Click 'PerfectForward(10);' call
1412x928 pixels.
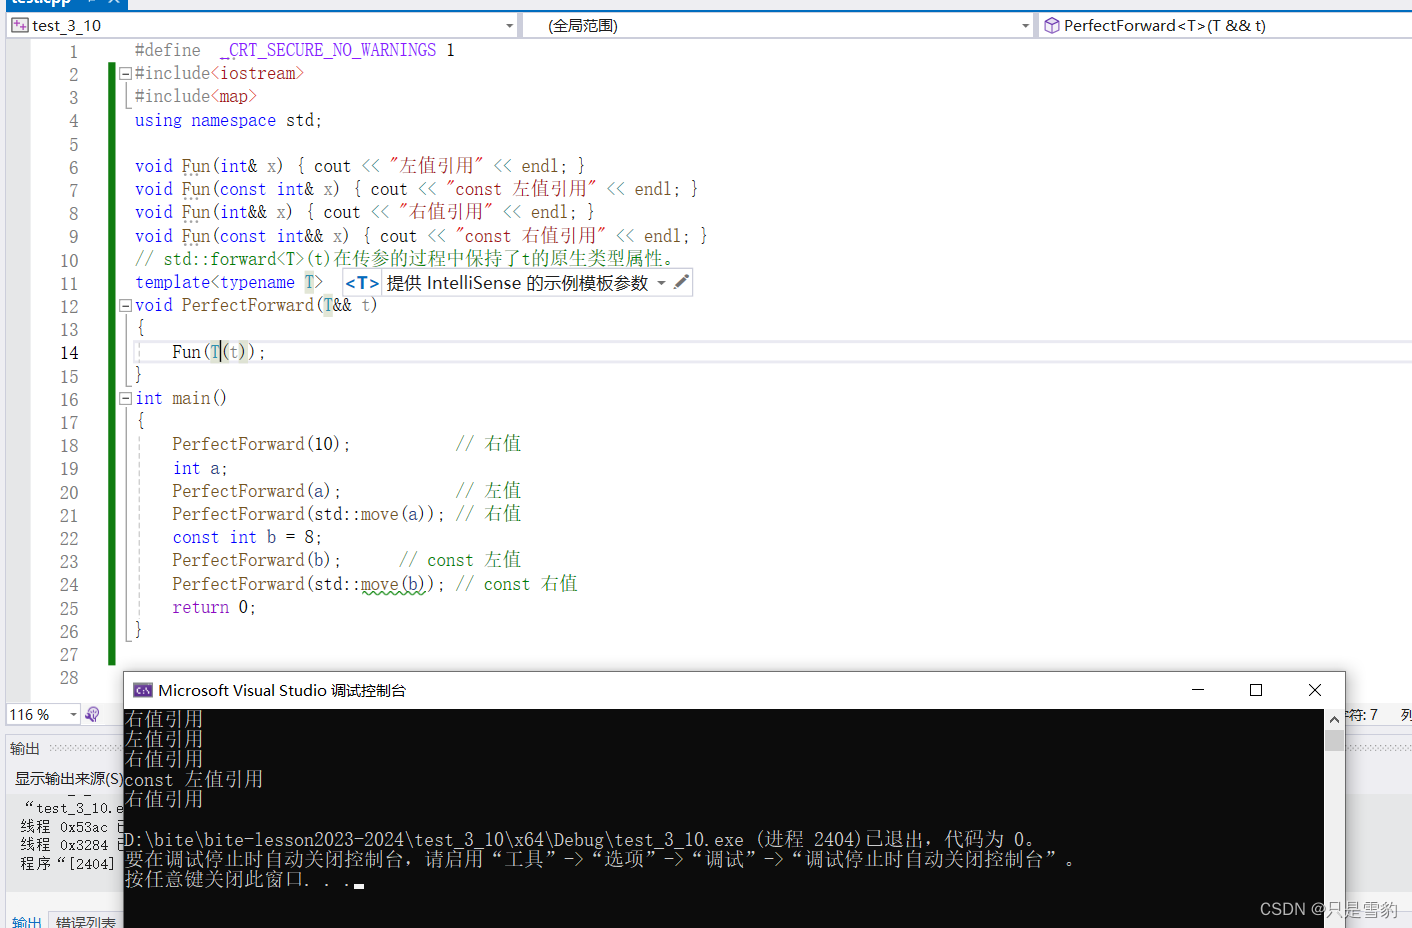point(261,444)
